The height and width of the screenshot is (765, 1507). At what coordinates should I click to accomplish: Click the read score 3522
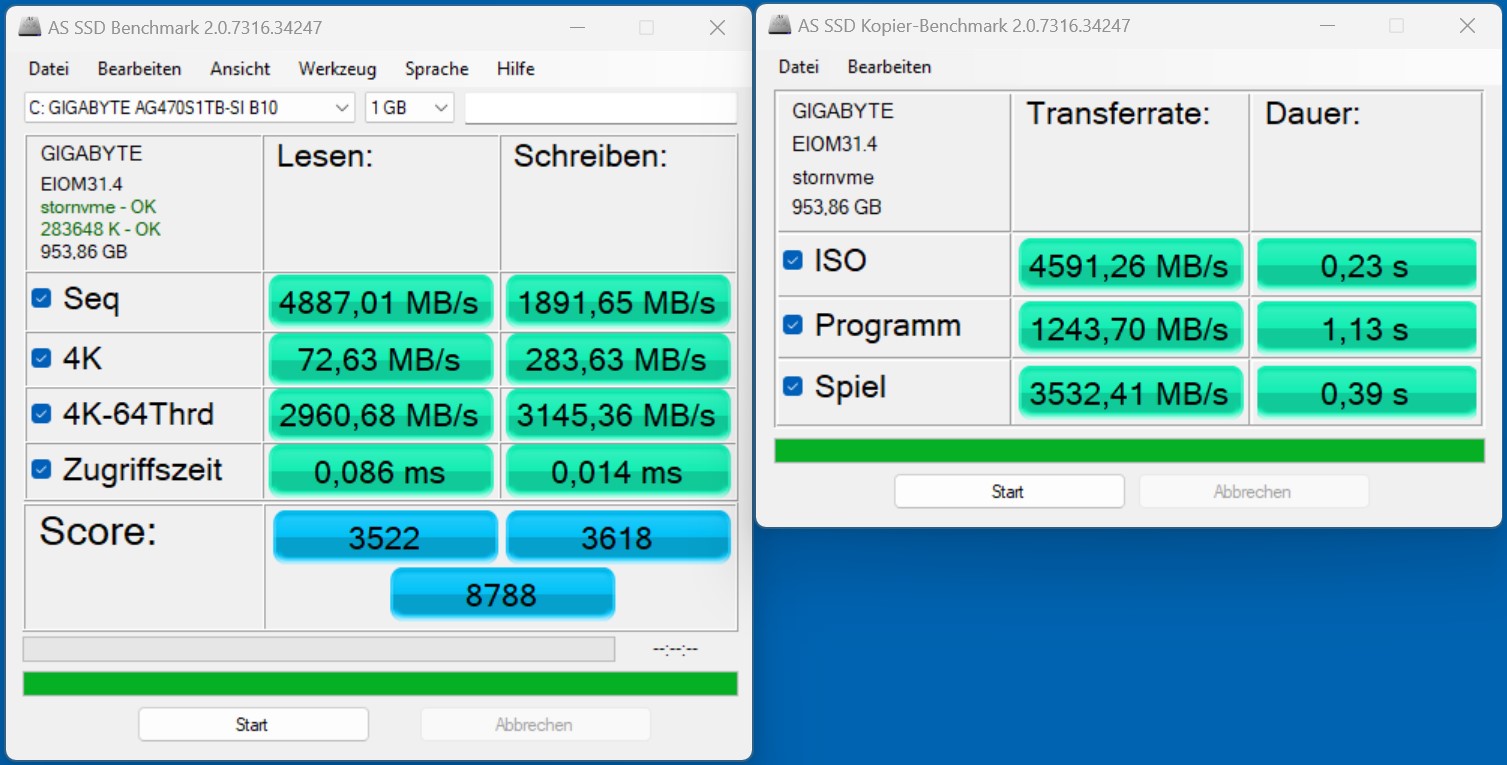(x=385, y=537)
